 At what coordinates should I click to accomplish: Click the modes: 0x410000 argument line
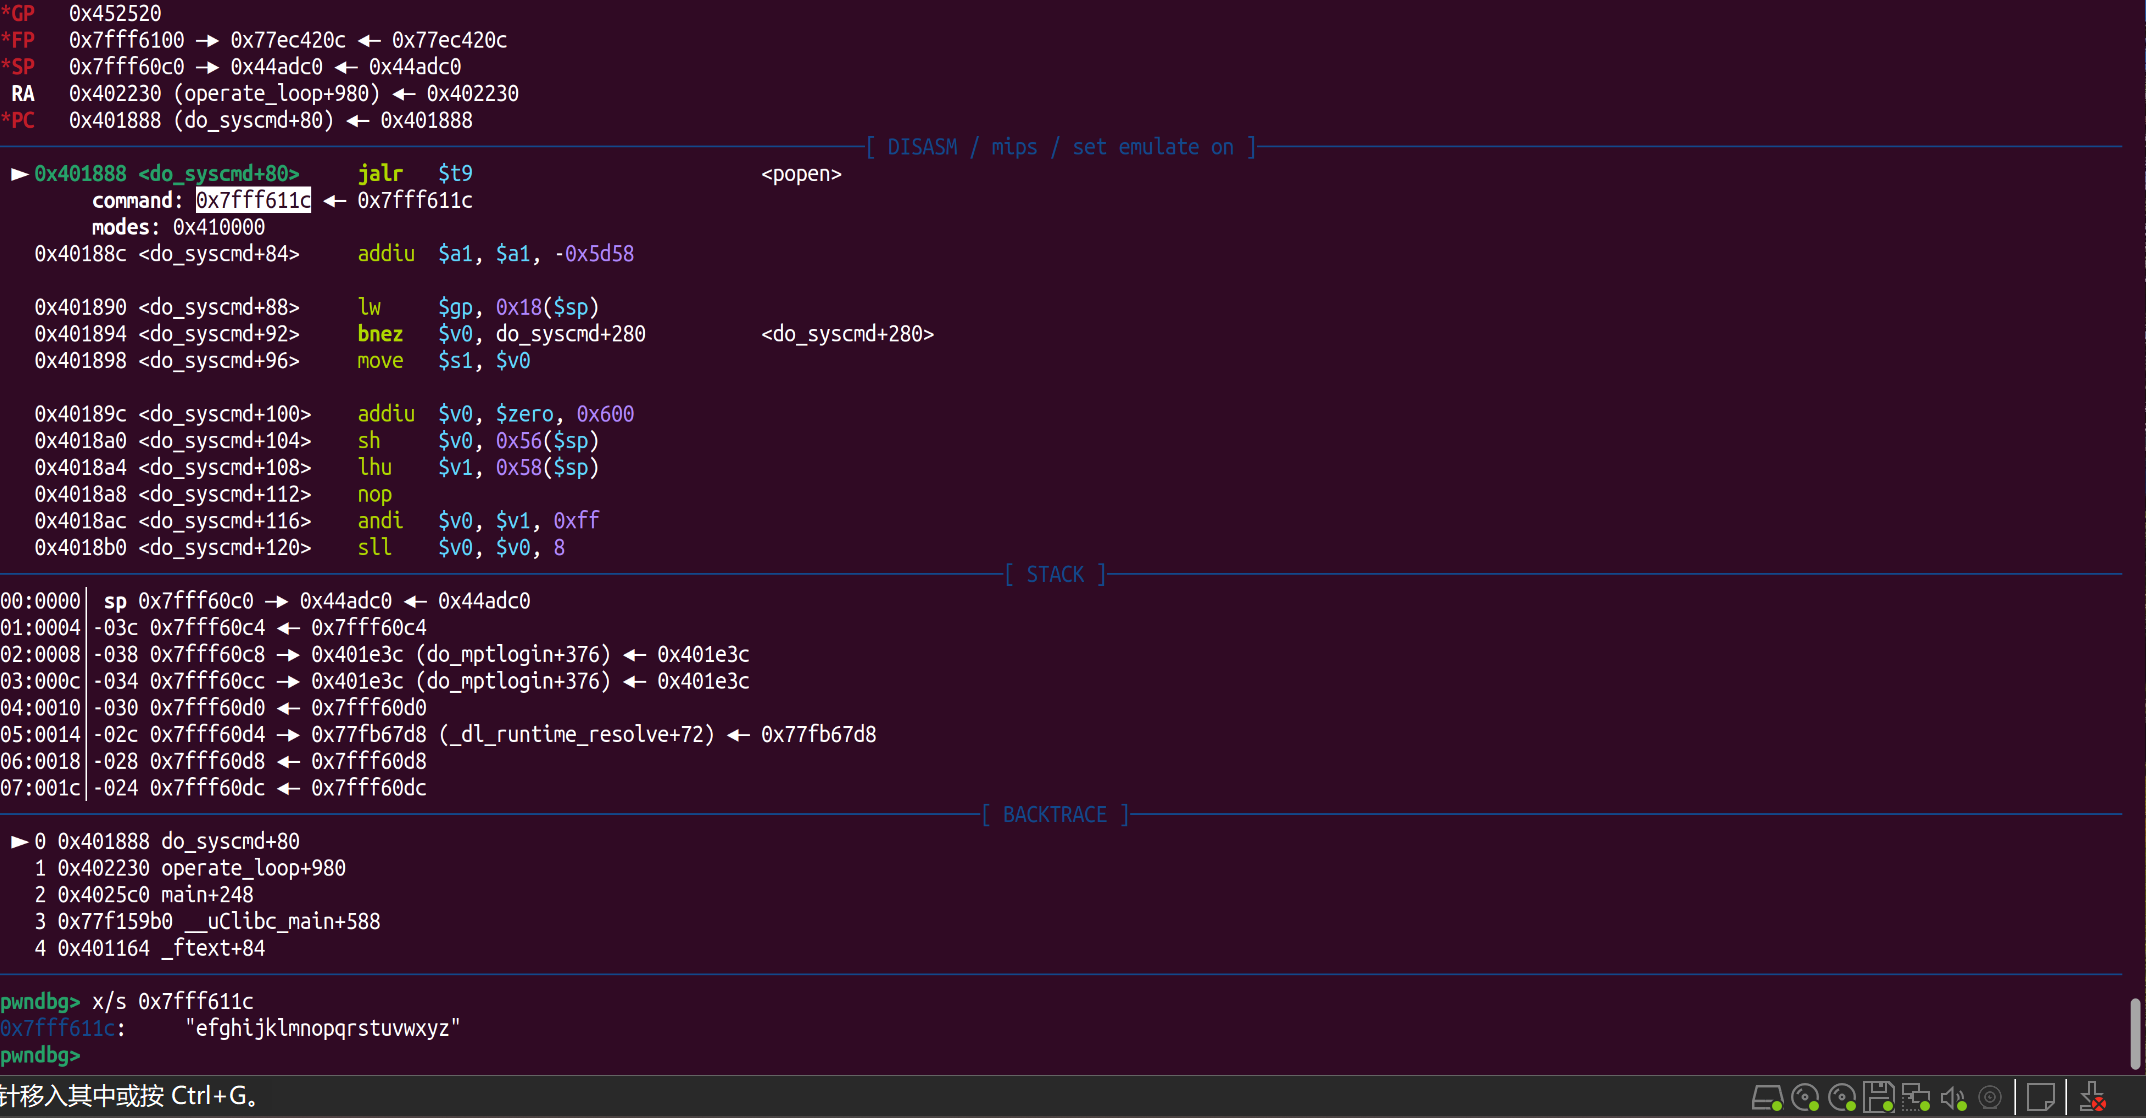pyautogui.click(x=178, y=227)
